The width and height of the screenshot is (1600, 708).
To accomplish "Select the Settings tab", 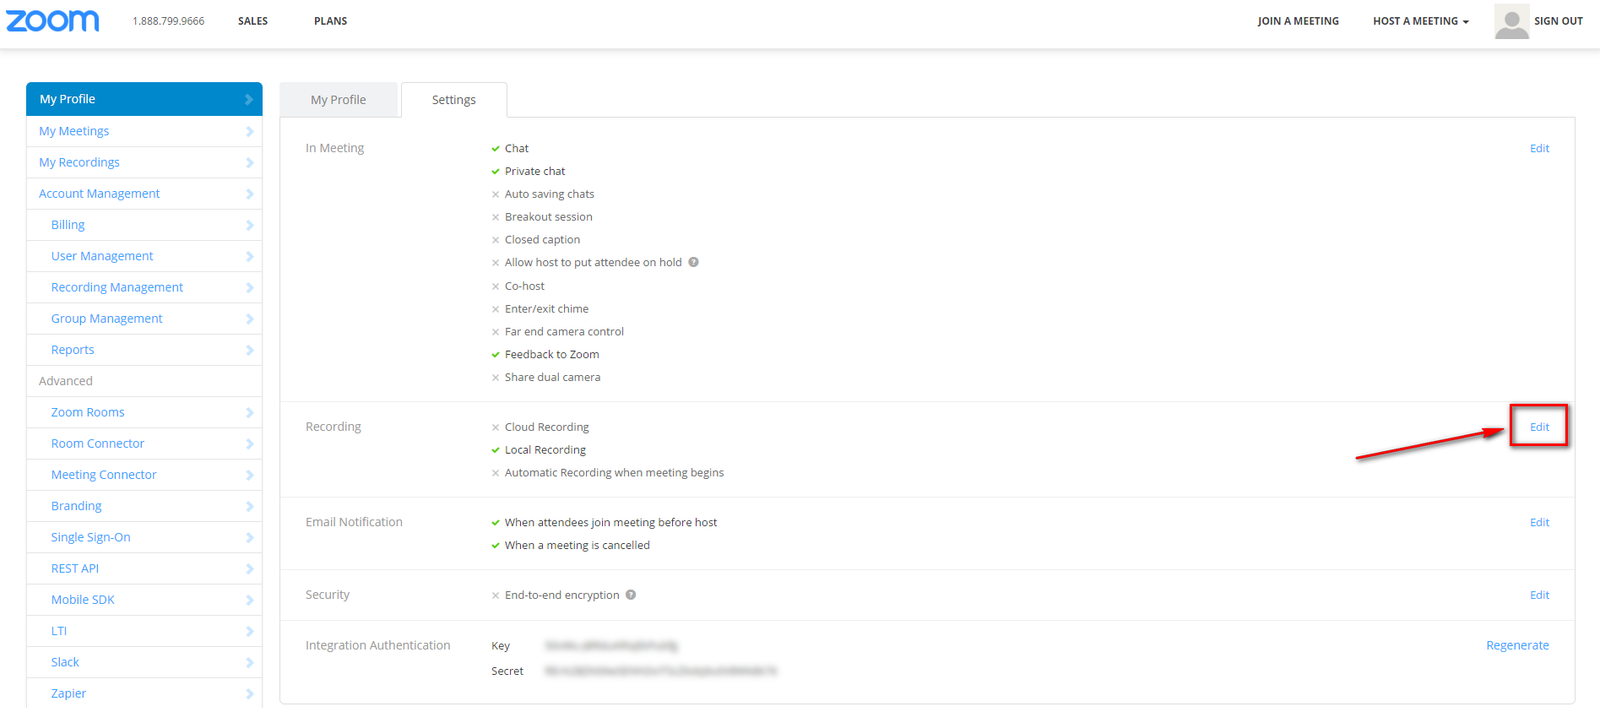I will point(454,100).
